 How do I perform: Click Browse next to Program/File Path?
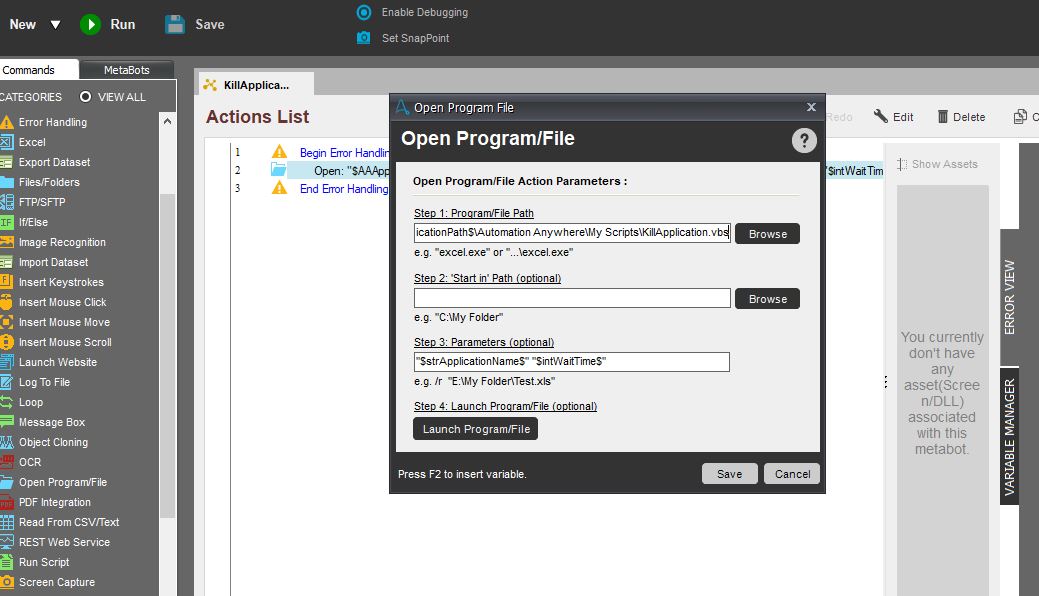coord(767,234)
